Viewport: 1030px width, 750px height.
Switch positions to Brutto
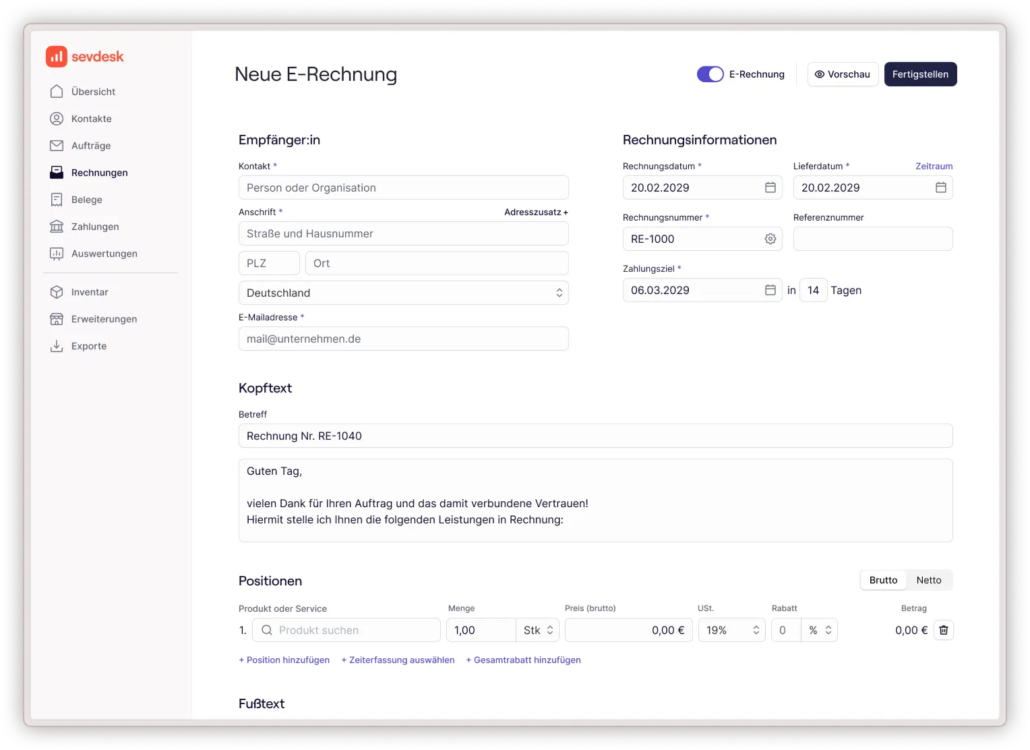(x=883, y=580)
